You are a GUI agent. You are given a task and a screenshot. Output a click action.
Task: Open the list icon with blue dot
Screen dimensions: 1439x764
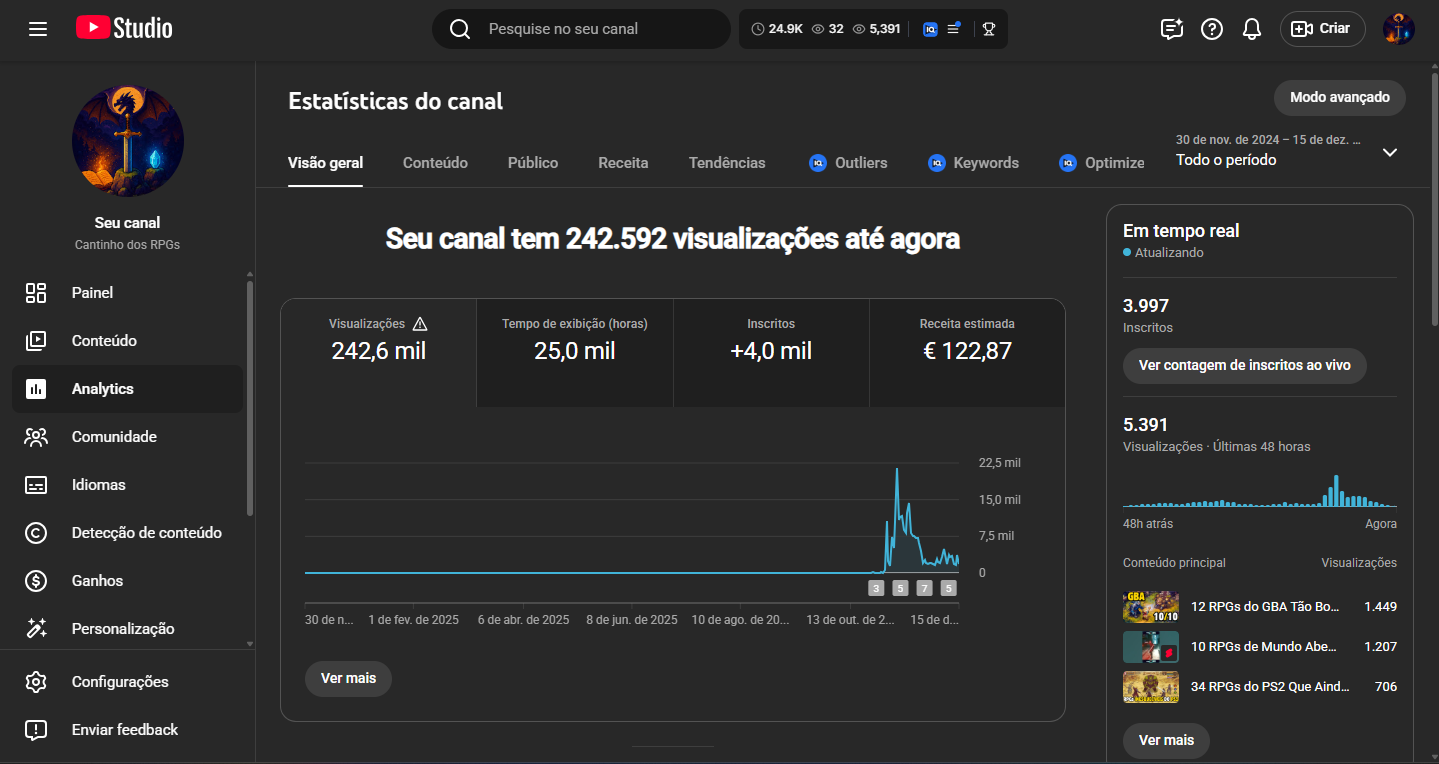click(x=954, y=28)
